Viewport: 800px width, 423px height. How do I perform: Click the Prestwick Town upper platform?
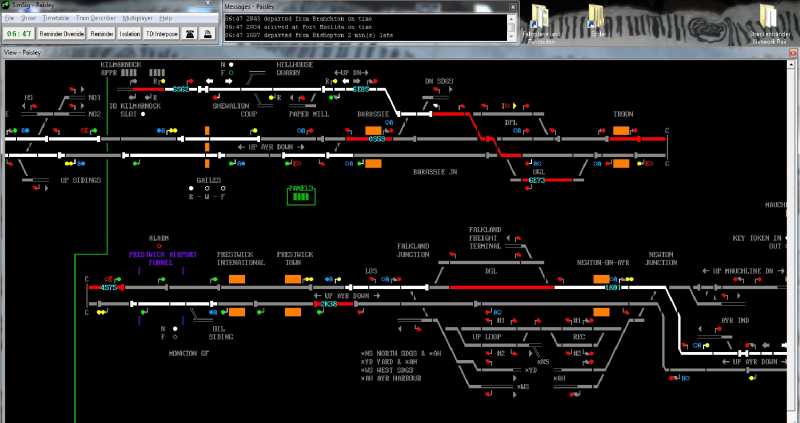tap(293, 279)
